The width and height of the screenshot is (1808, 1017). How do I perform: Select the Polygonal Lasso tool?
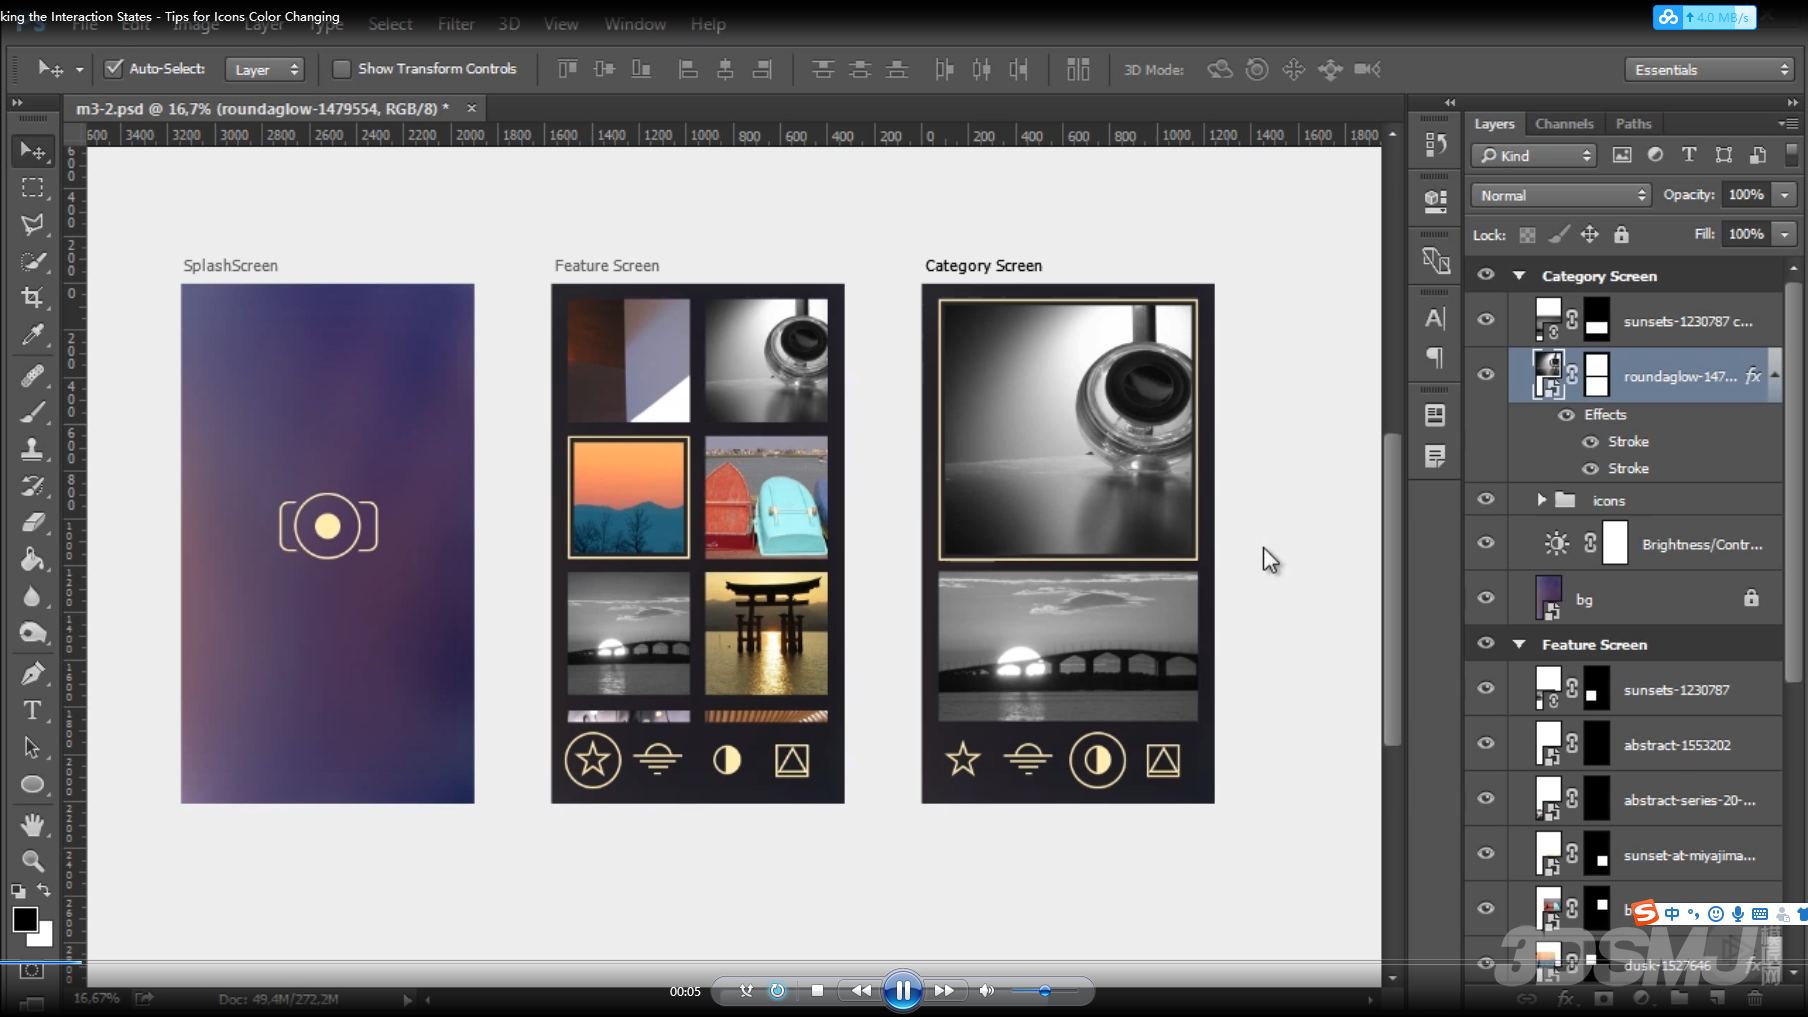(x=33, y=224)
